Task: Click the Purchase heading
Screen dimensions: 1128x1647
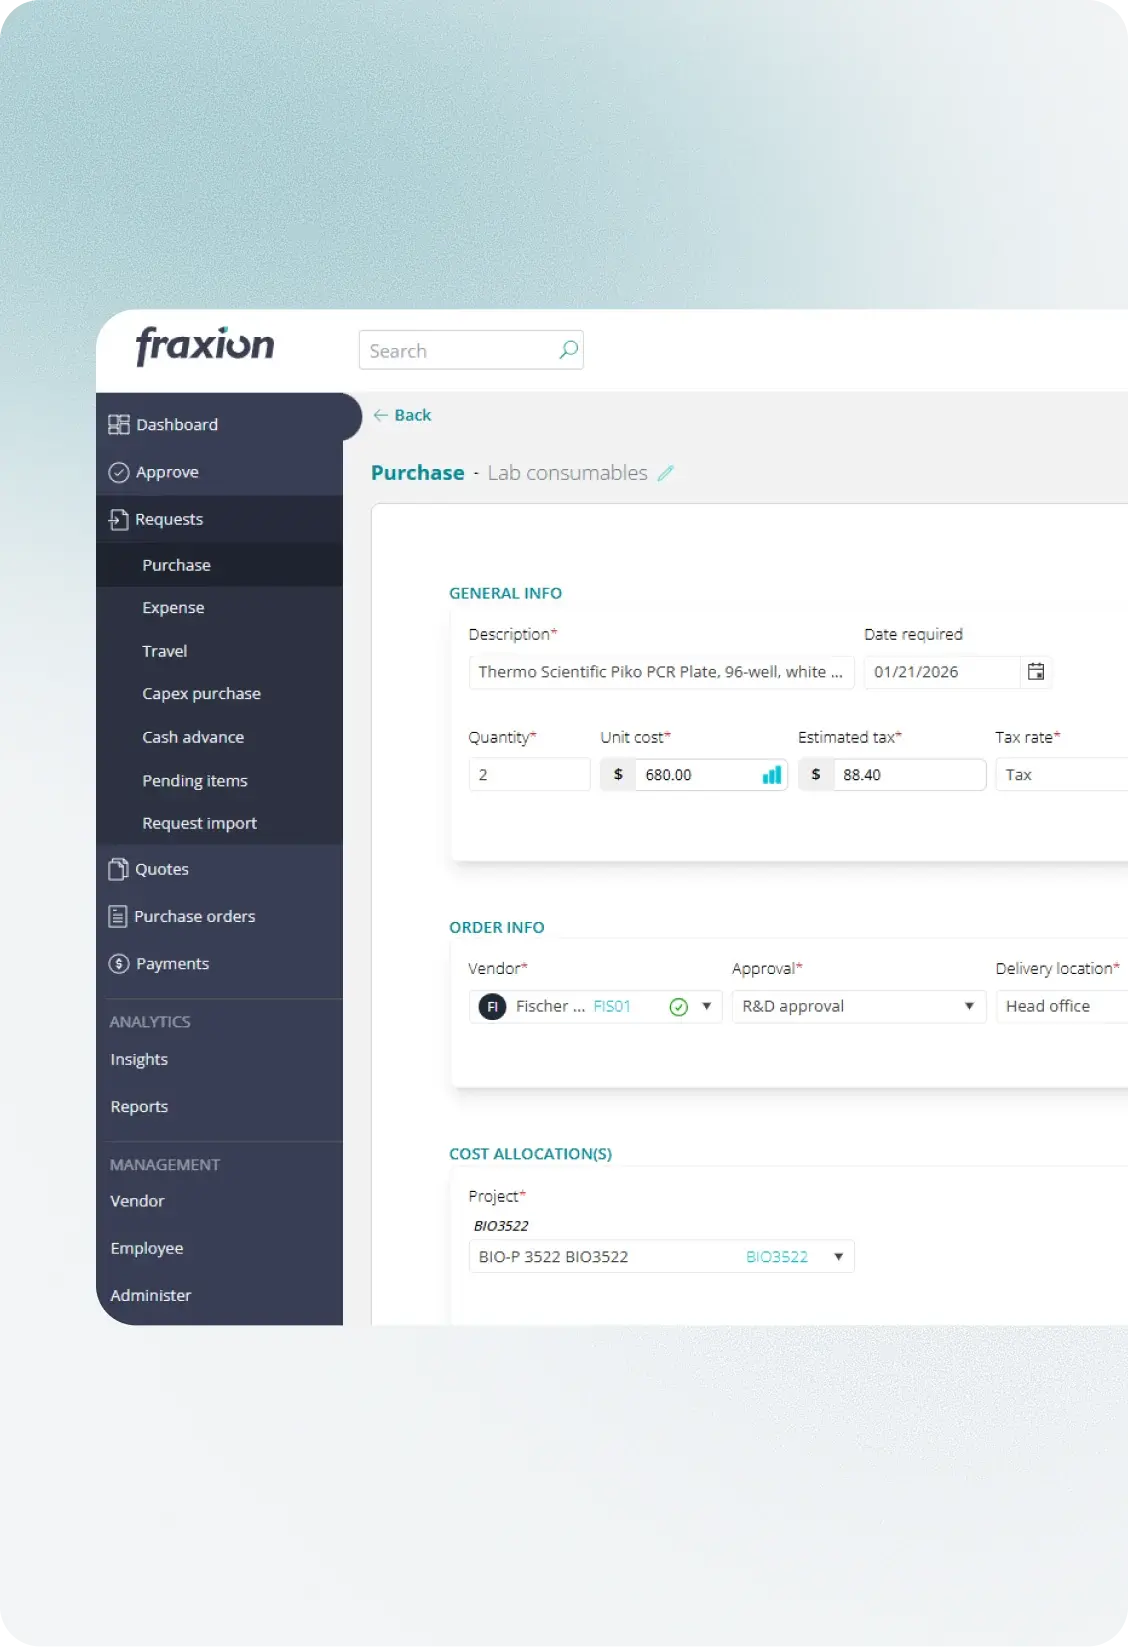Action: coord(418,473)
